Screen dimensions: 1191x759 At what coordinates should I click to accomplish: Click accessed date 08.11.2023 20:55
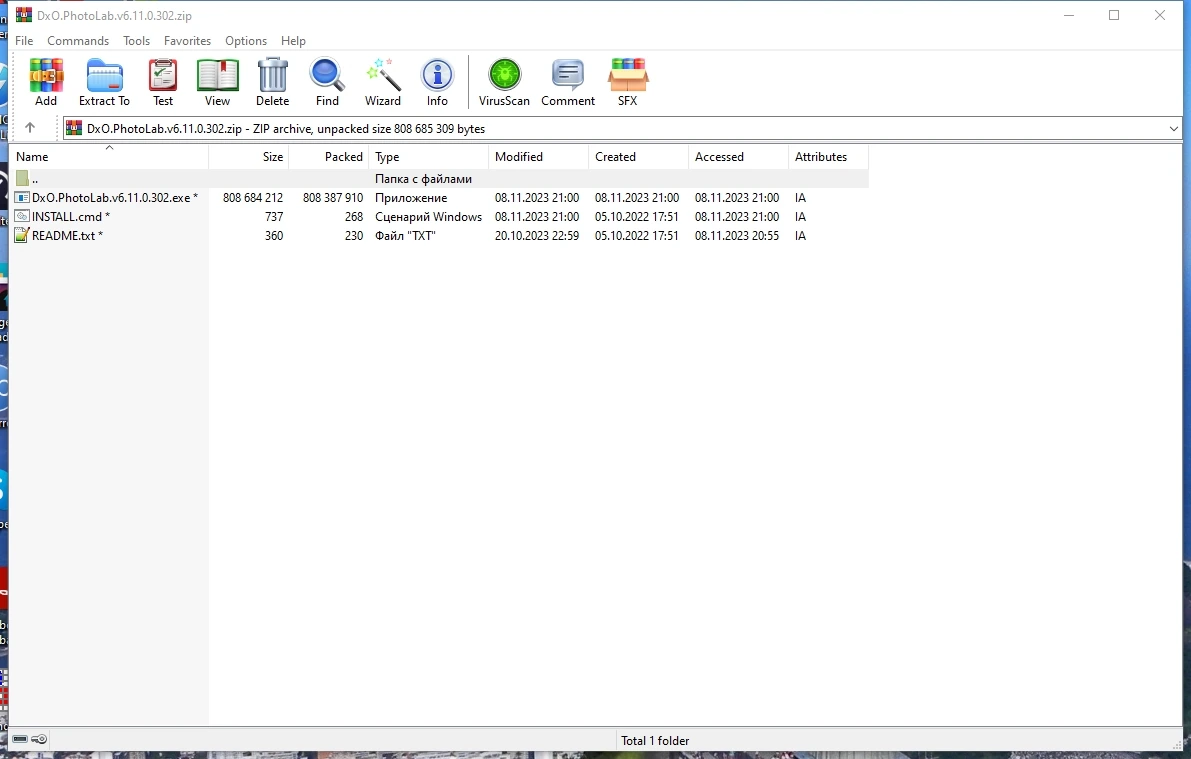coord(737,236)
